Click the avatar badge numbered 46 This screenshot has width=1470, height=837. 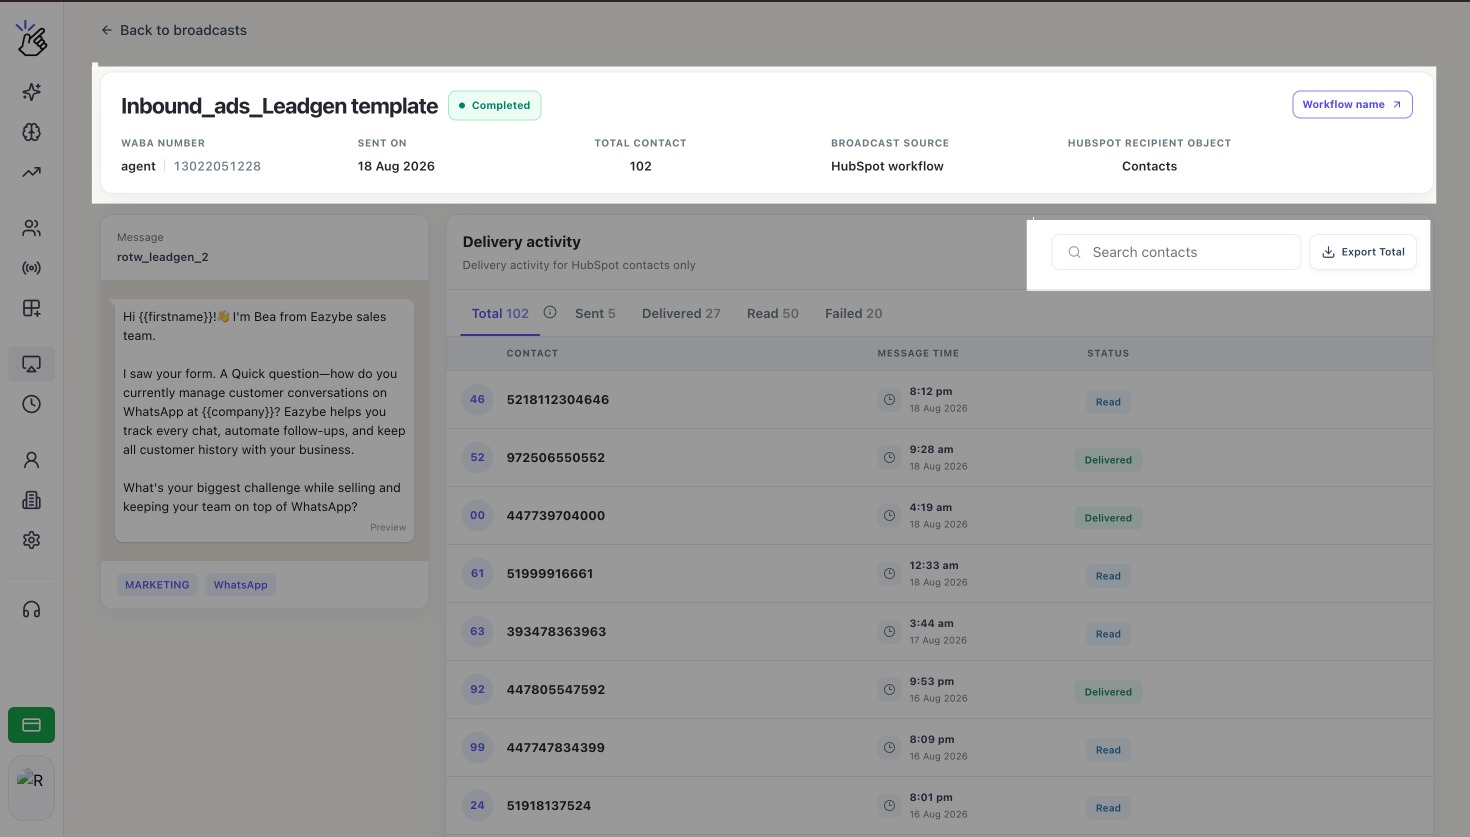tap(478, 400)
